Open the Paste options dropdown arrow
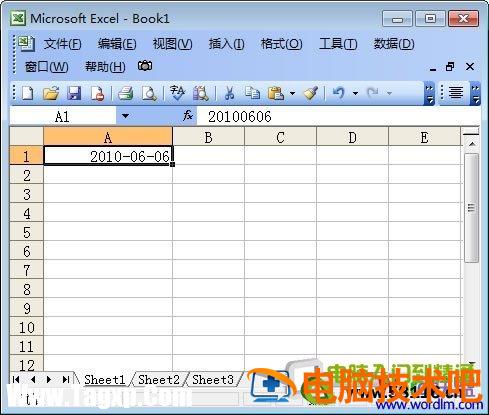This screenshot has width=489, height=415. pyautogui.click(x=292, y=93)
